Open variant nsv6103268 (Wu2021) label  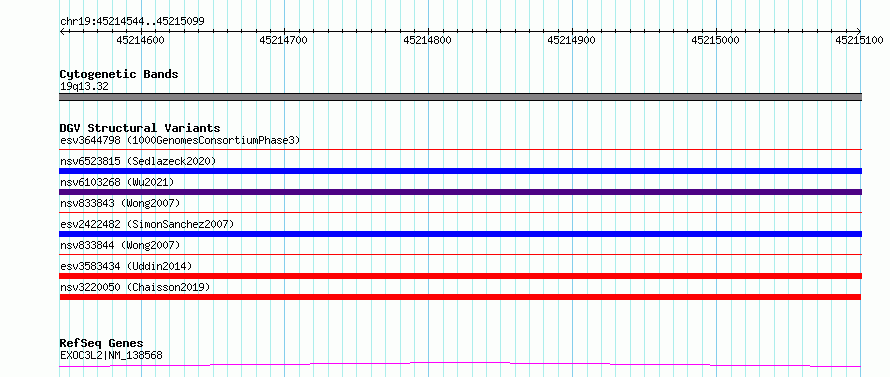coord(117,182)
